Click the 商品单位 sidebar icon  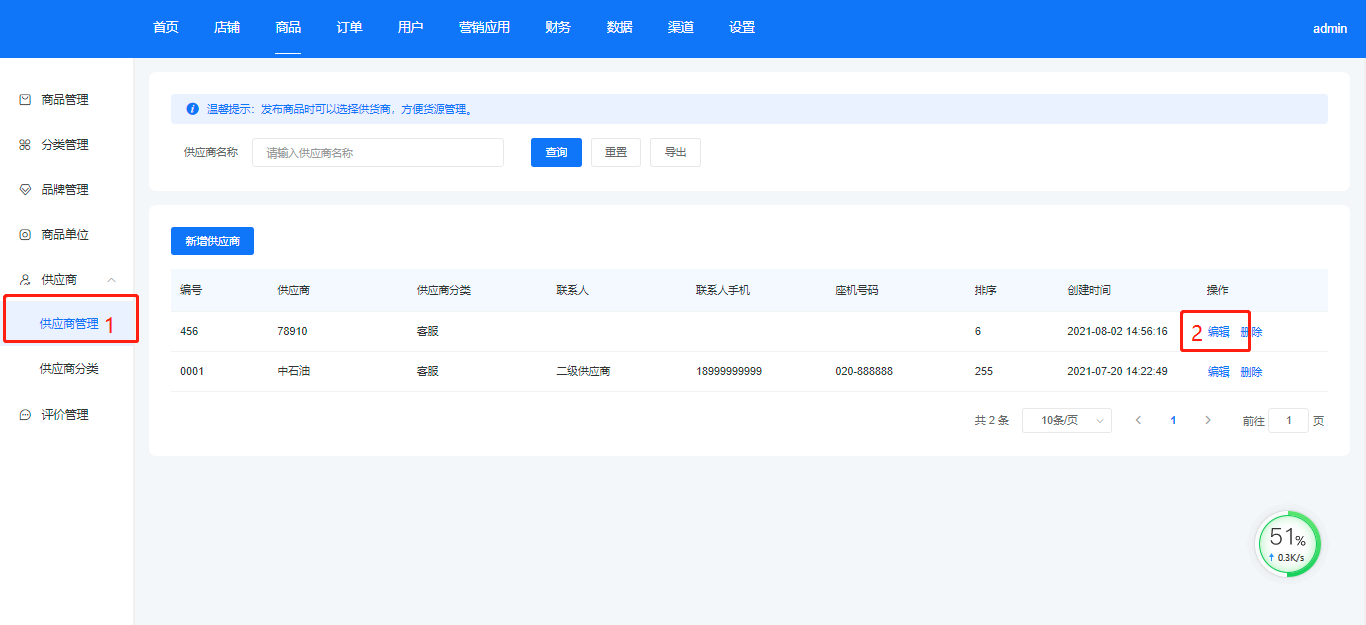point(26,235)
